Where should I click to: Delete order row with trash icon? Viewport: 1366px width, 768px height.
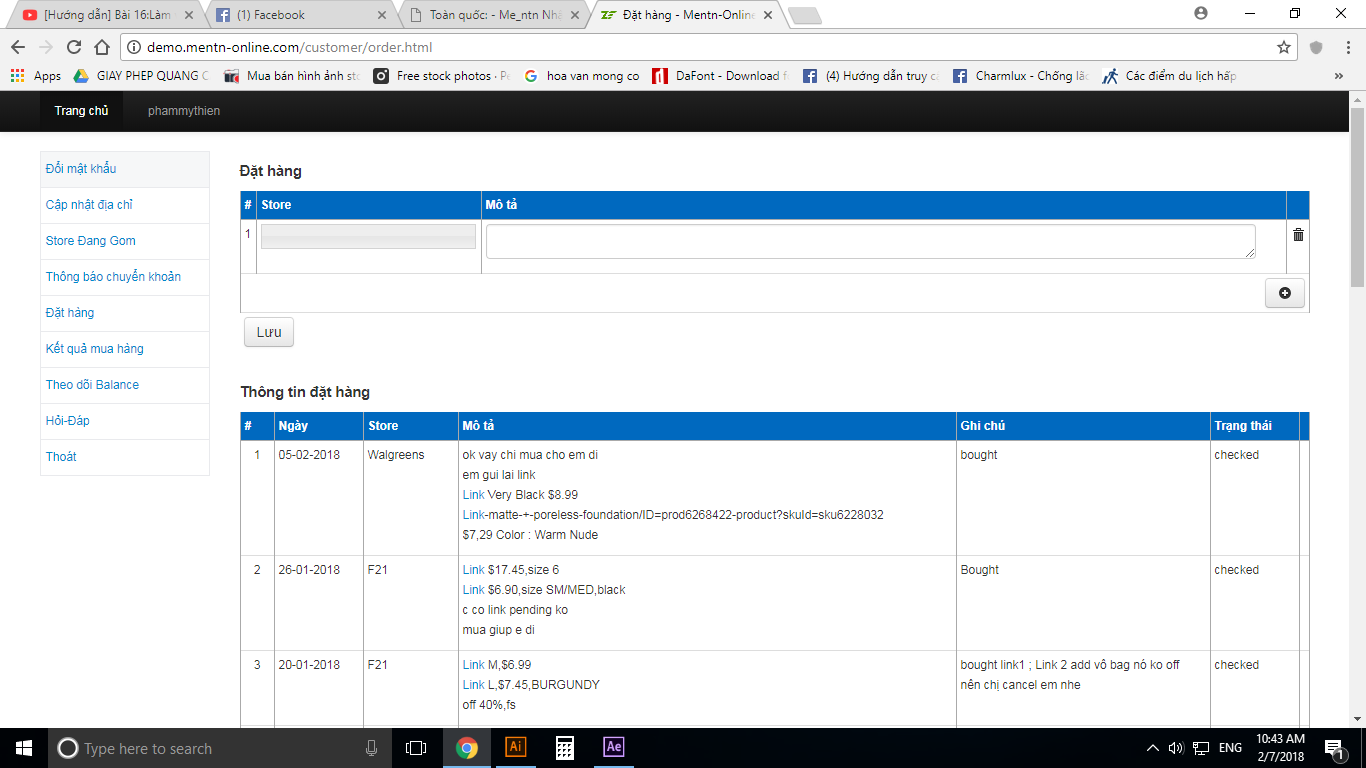pos(1298,235)
